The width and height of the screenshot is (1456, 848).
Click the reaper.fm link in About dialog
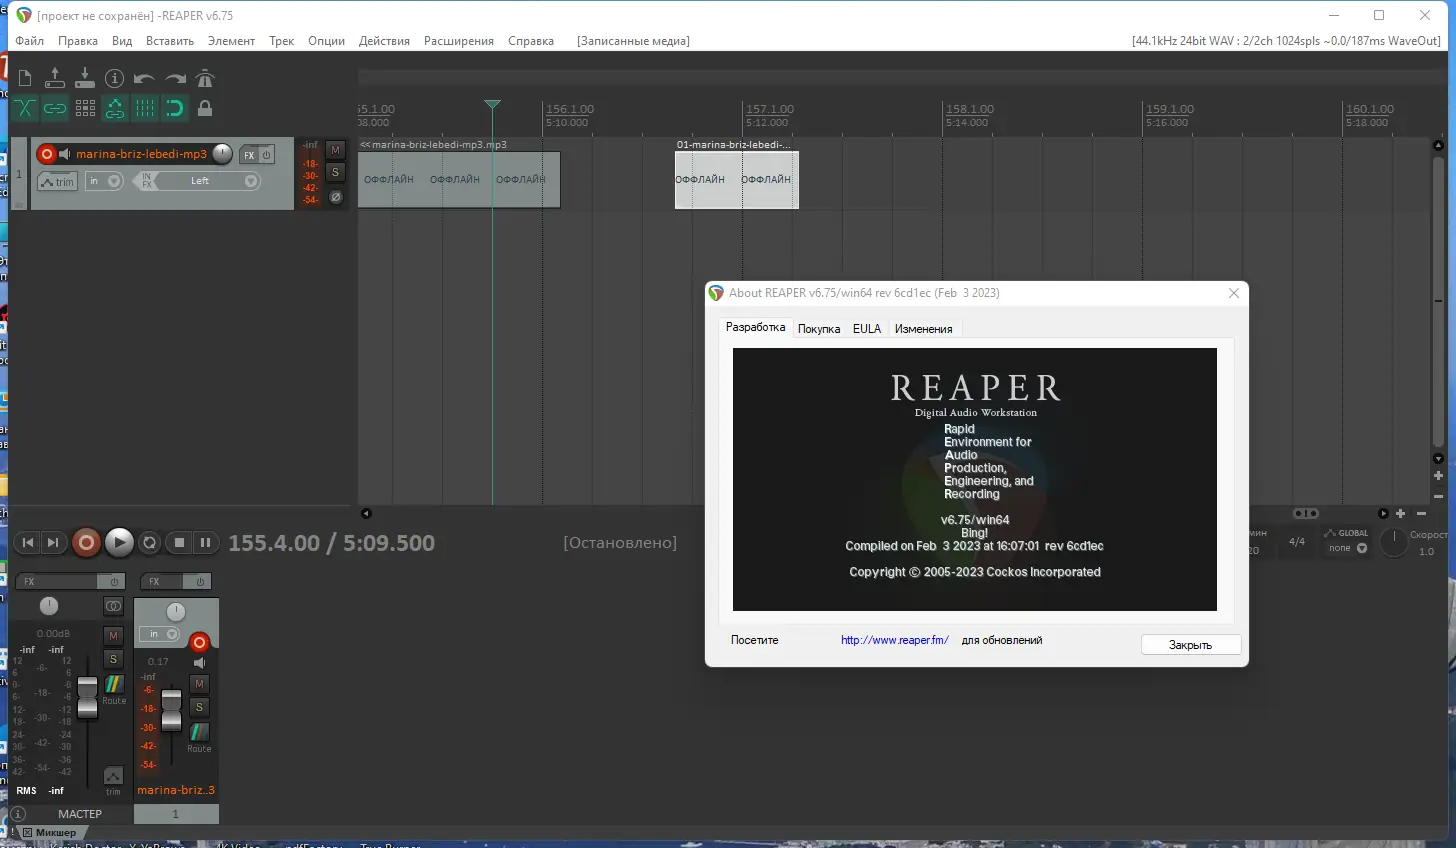point(895,640)
